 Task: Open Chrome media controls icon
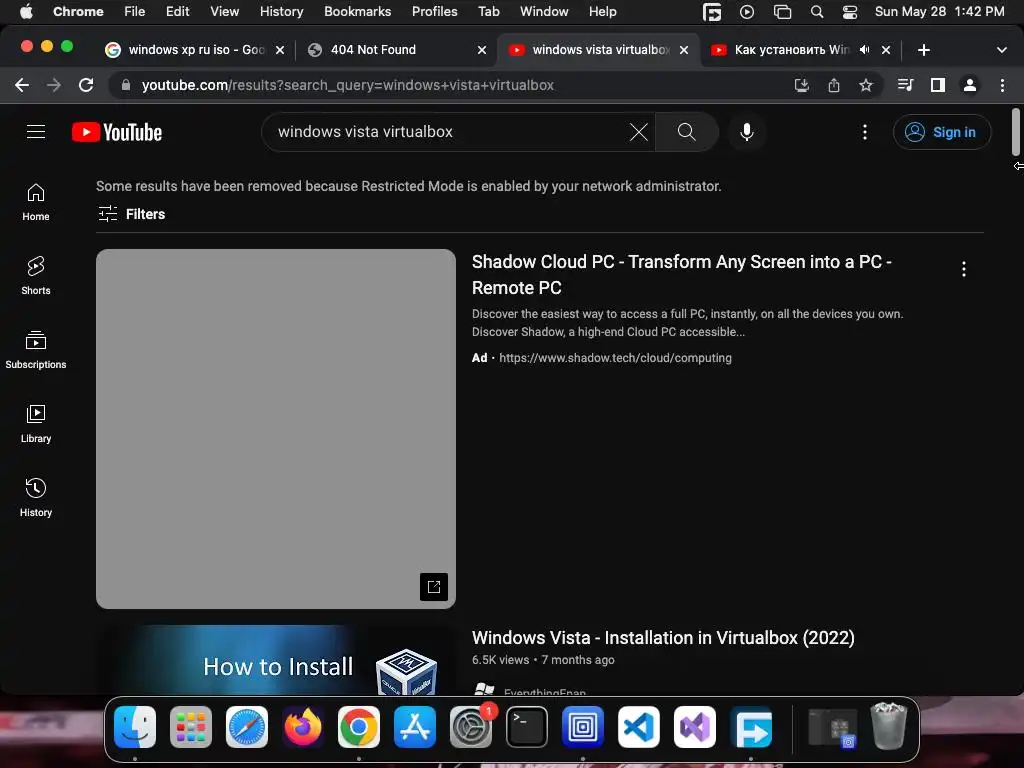click(x=905, y=85)
